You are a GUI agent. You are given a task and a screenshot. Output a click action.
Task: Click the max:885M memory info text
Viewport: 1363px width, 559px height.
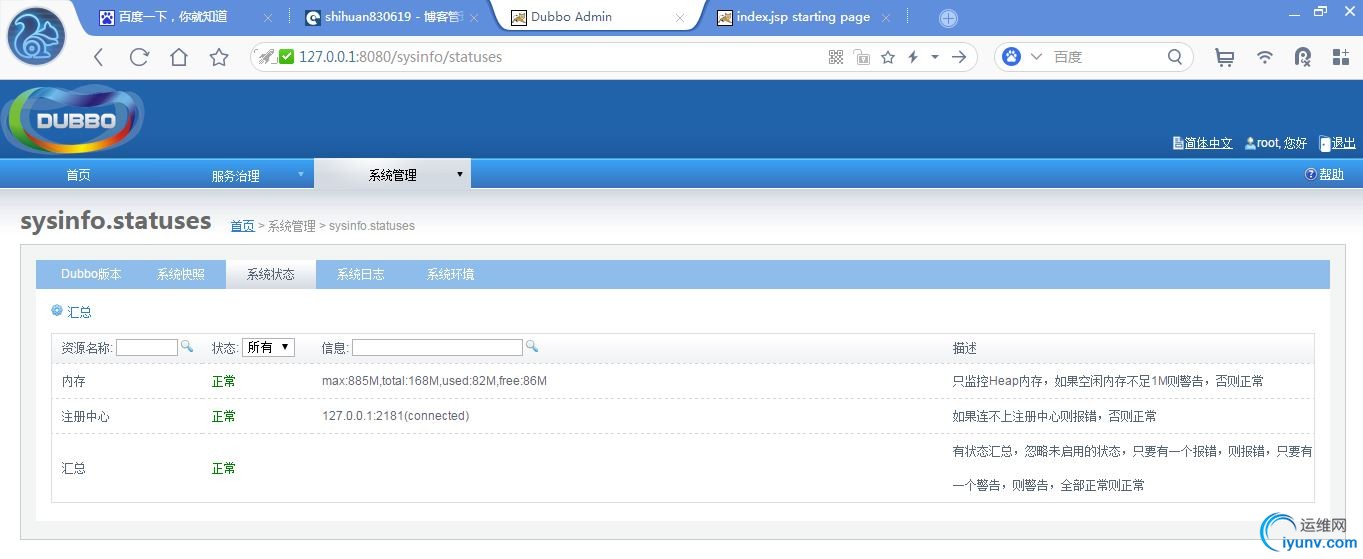pyautogui.click(x=434, y=381)
